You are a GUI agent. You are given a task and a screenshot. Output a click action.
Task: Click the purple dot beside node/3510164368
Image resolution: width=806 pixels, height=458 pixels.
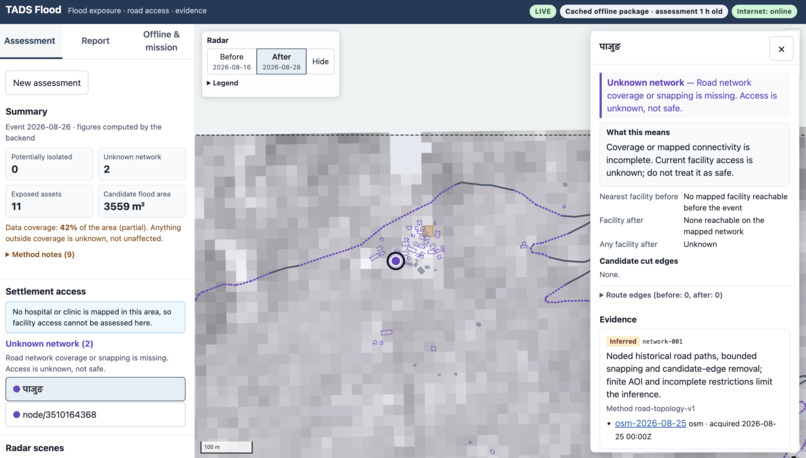click(16, 415)
